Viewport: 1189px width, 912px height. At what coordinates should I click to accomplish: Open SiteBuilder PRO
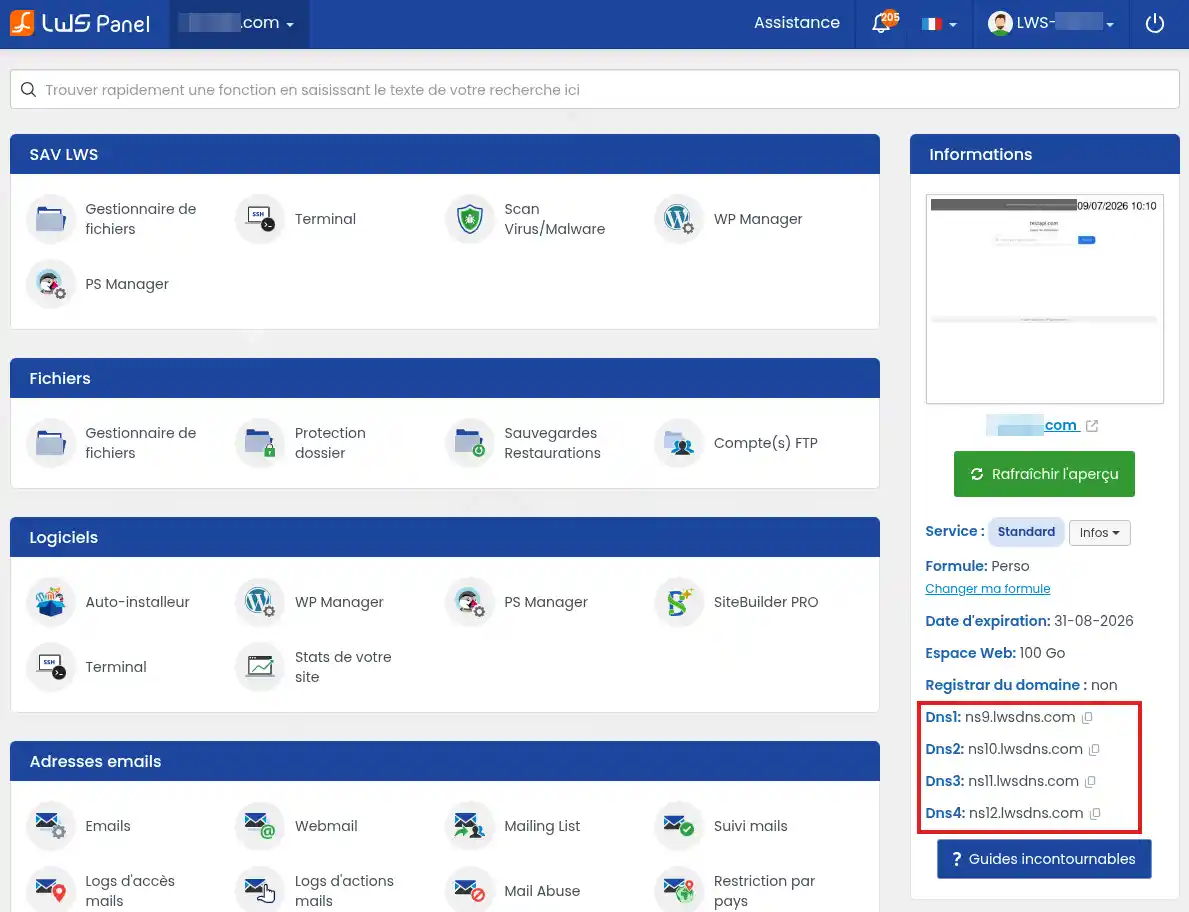coord(737,602)
